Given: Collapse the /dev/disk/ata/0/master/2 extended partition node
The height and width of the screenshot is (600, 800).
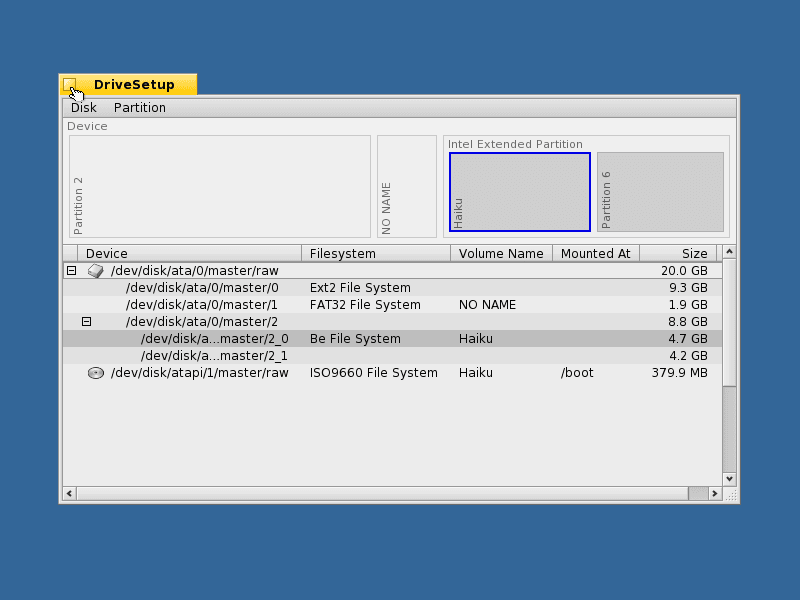Looking at the screenshot, I should (86, 322).
